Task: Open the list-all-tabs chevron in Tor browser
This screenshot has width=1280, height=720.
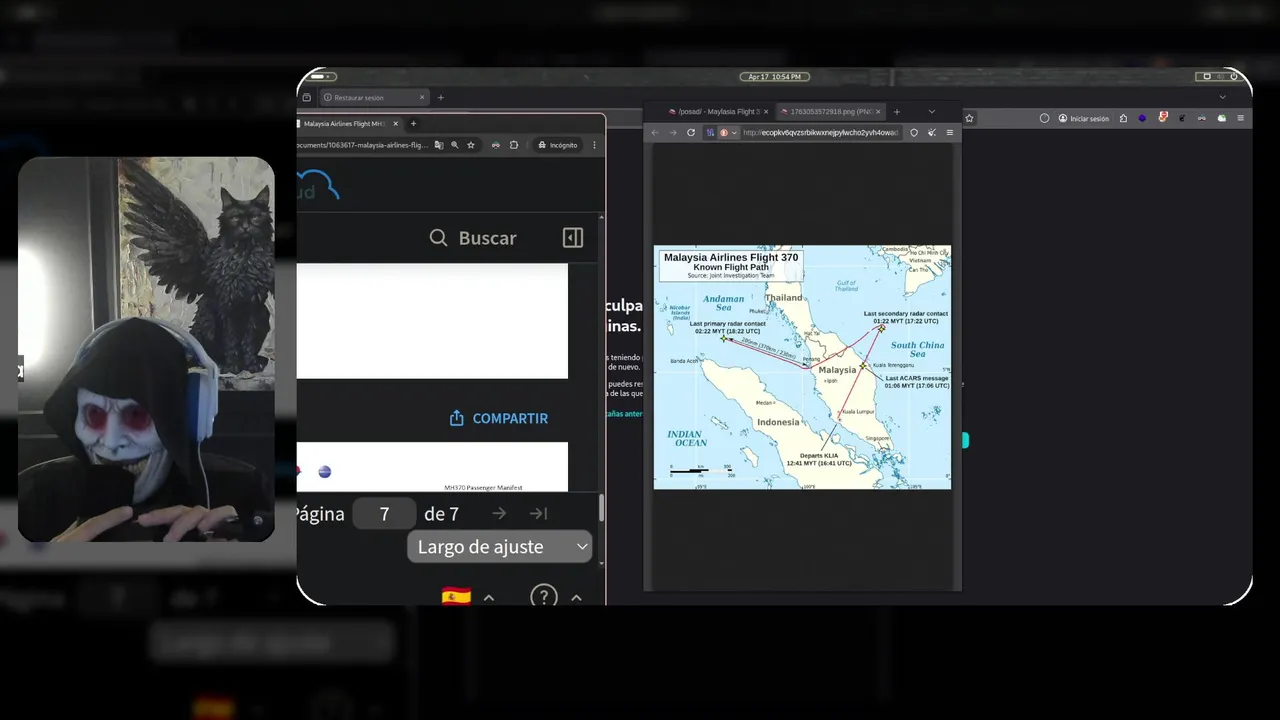Action: pos(932,112)
